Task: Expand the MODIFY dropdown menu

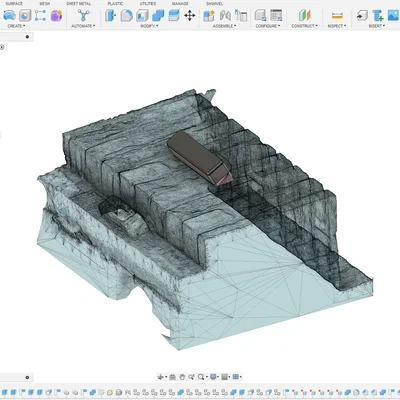Action: (x=149, y=26)
